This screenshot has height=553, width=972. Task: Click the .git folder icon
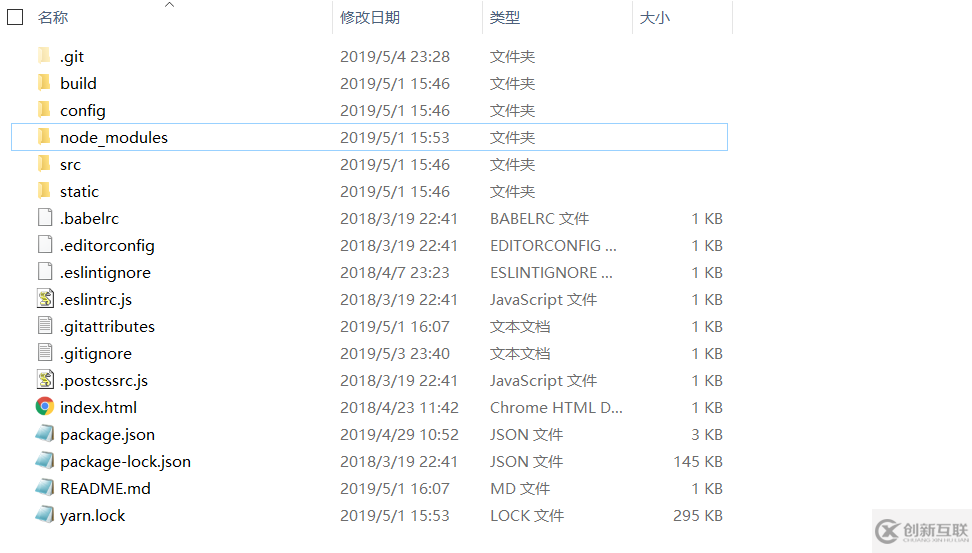44,56
